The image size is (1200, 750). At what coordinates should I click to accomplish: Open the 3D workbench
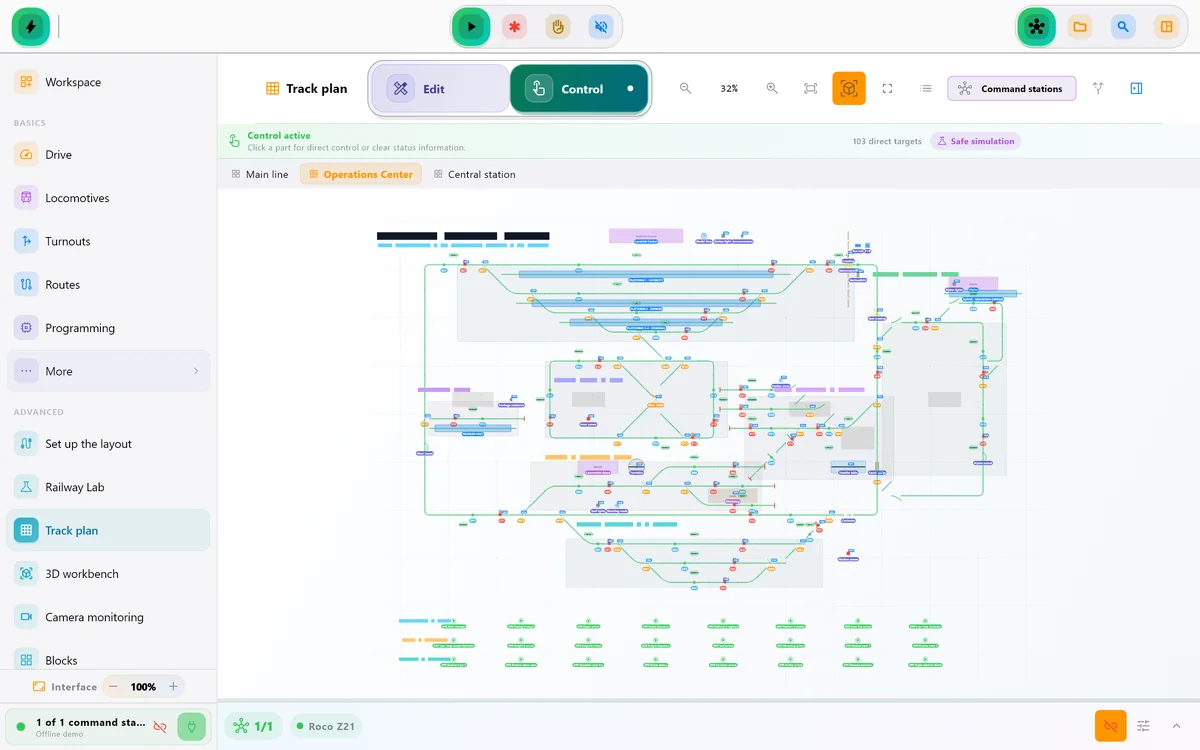(108, 574)
